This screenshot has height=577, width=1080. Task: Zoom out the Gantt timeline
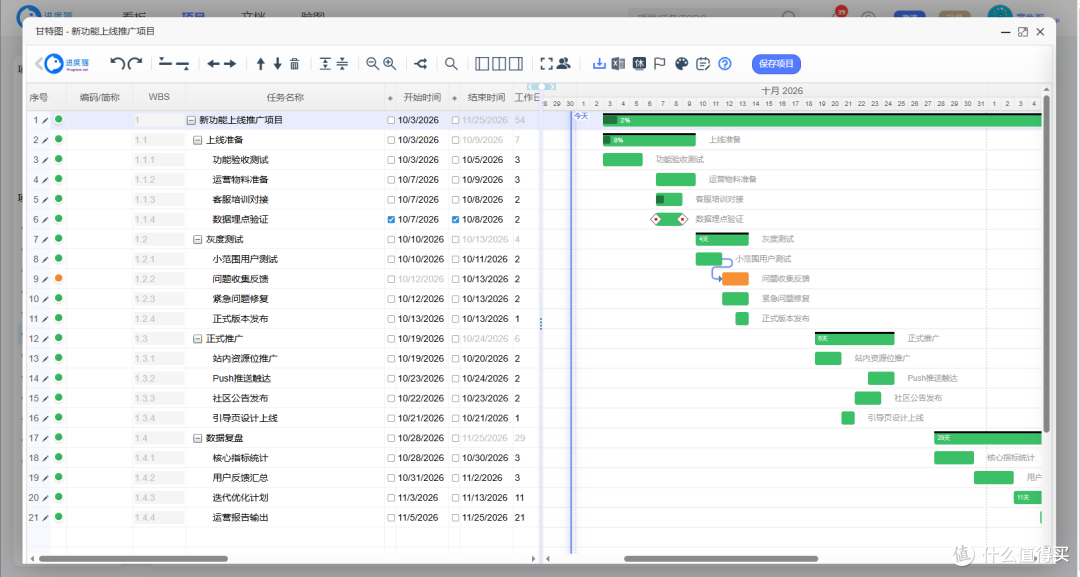tap(373, 64)
